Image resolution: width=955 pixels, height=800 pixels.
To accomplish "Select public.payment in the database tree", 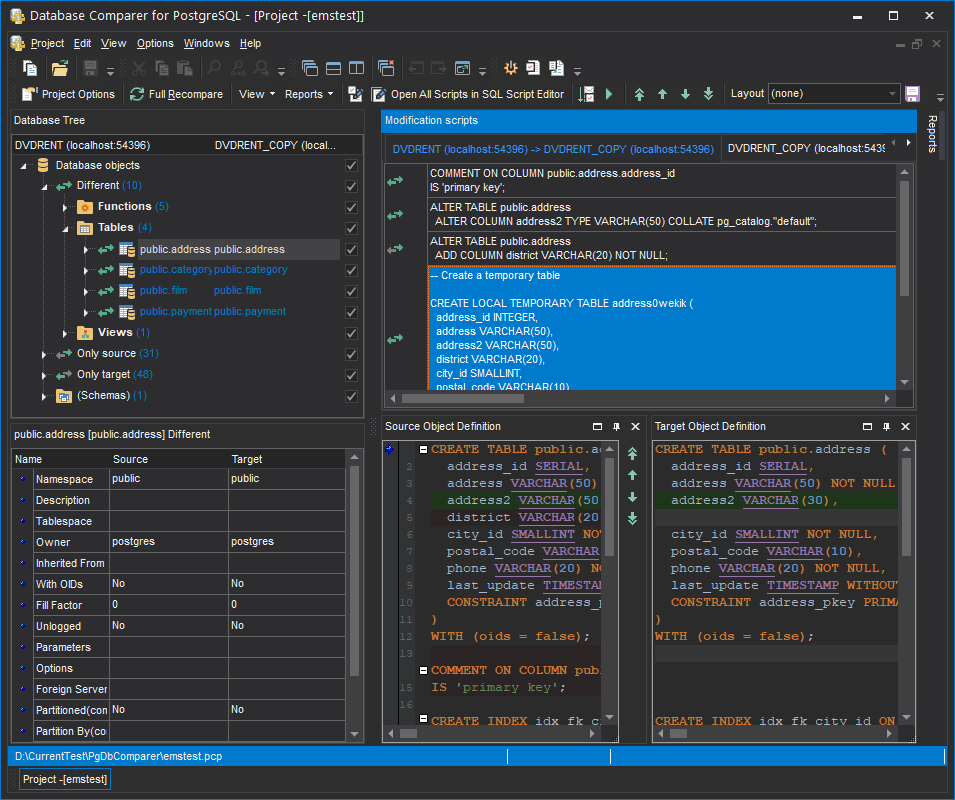I will pos(213,312).
